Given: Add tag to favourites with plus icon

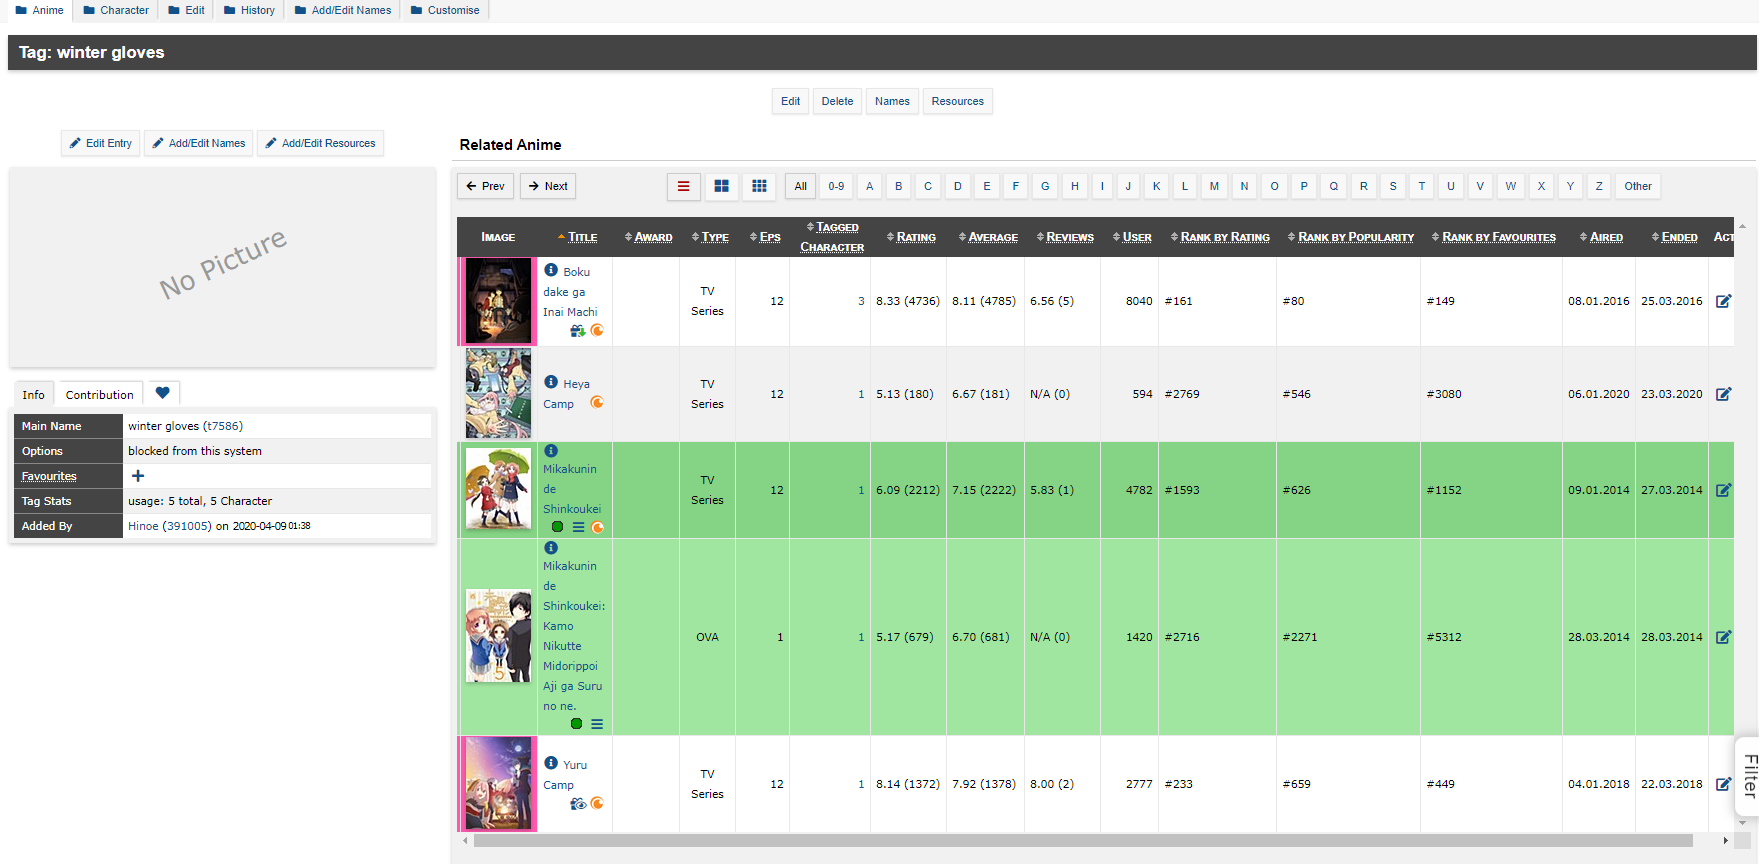Looking at the screenshot, I should pyautogui.click(x=138, y=476).
